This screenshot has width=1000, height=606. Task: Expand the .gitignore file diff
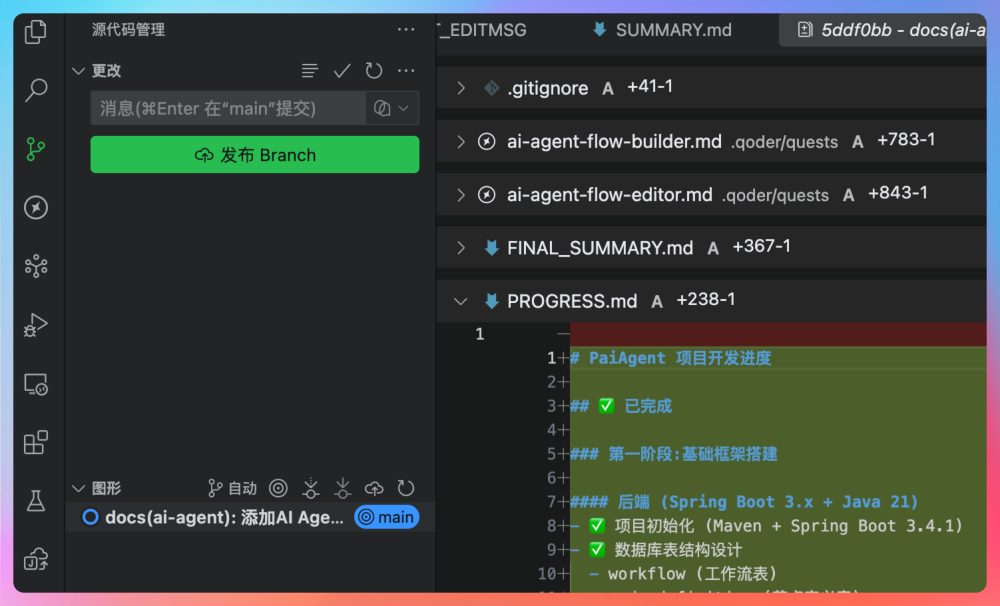coord(461,88)
